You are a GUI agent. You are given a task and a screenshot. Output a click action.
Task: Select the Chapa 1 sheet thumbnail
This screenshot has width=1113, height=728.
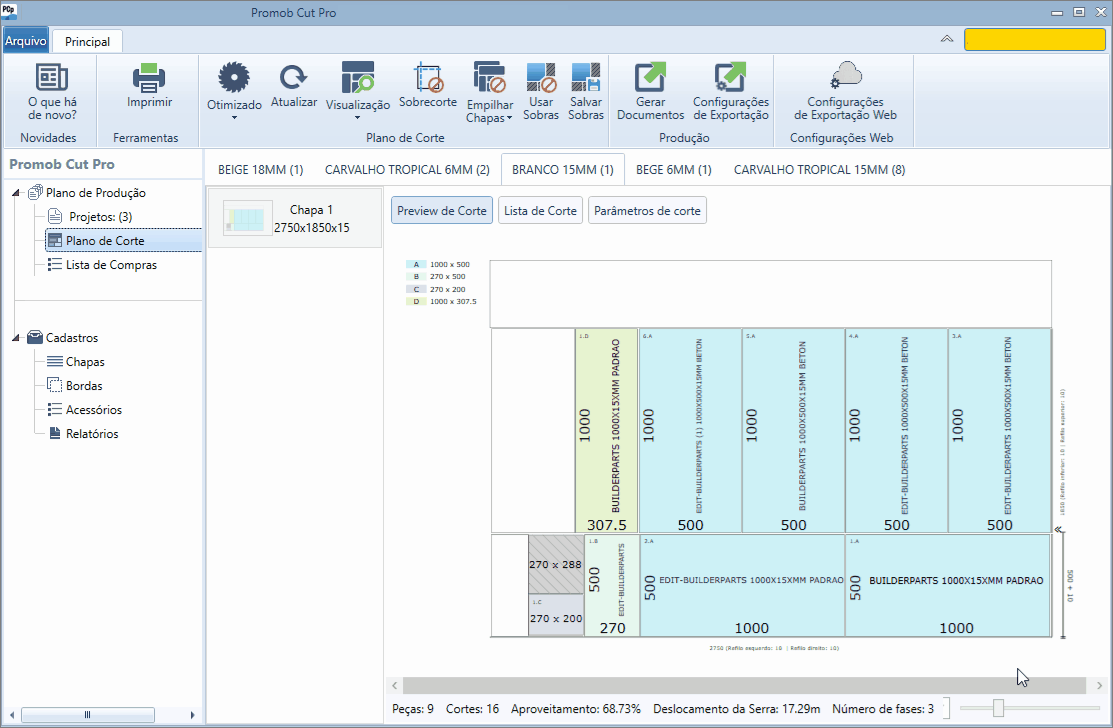(x=295, y=218)
